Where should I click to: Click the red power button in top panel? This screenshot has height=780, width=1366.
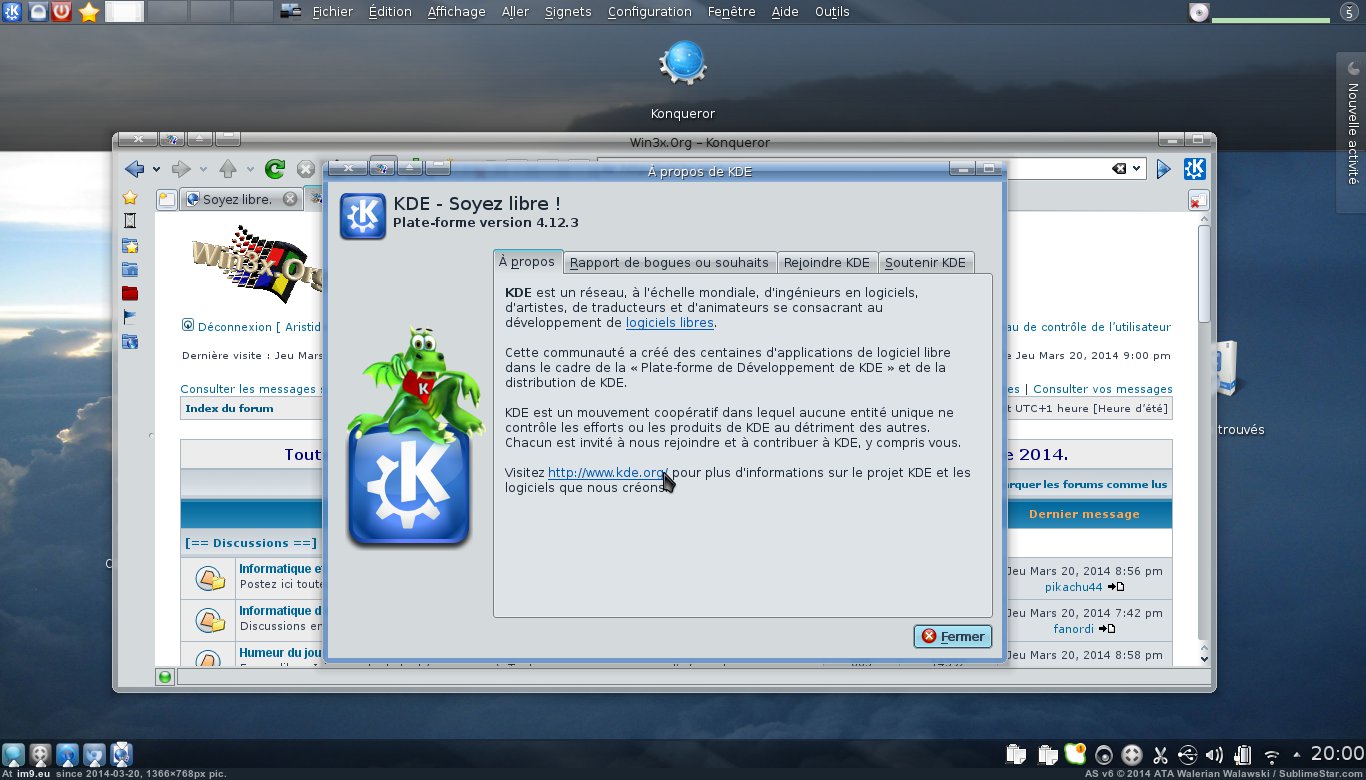62,12
